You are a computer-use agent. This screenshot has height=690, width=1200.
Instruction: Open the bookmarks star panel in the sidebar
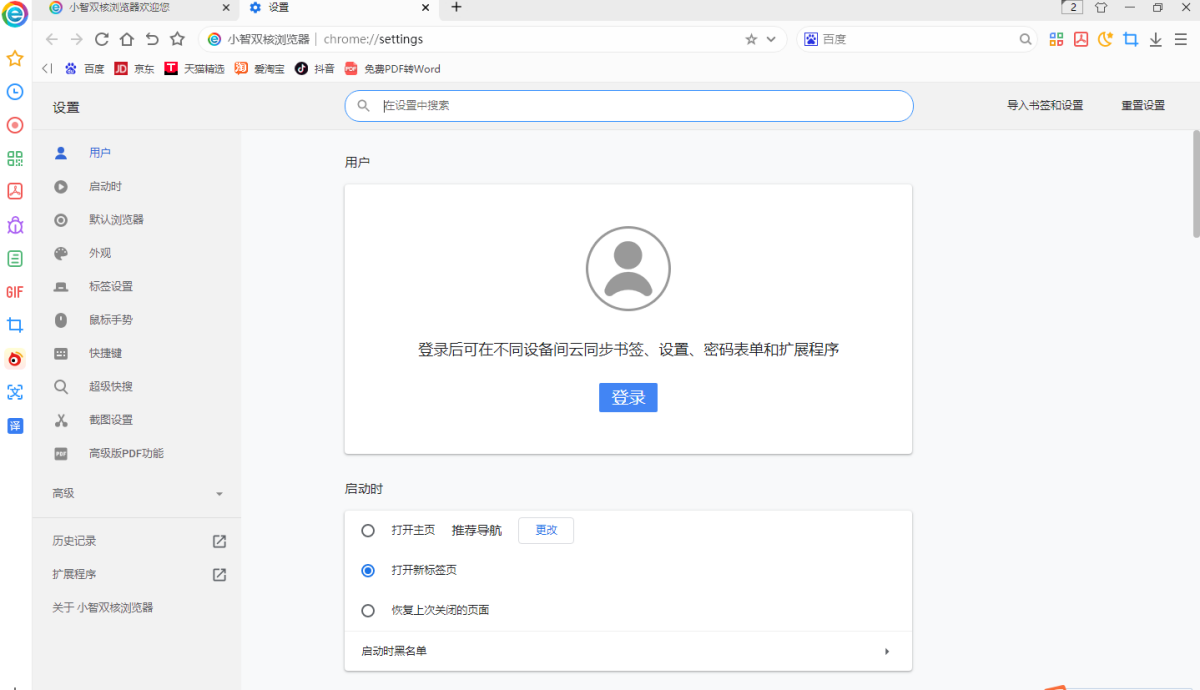click(x=15, y=59)
